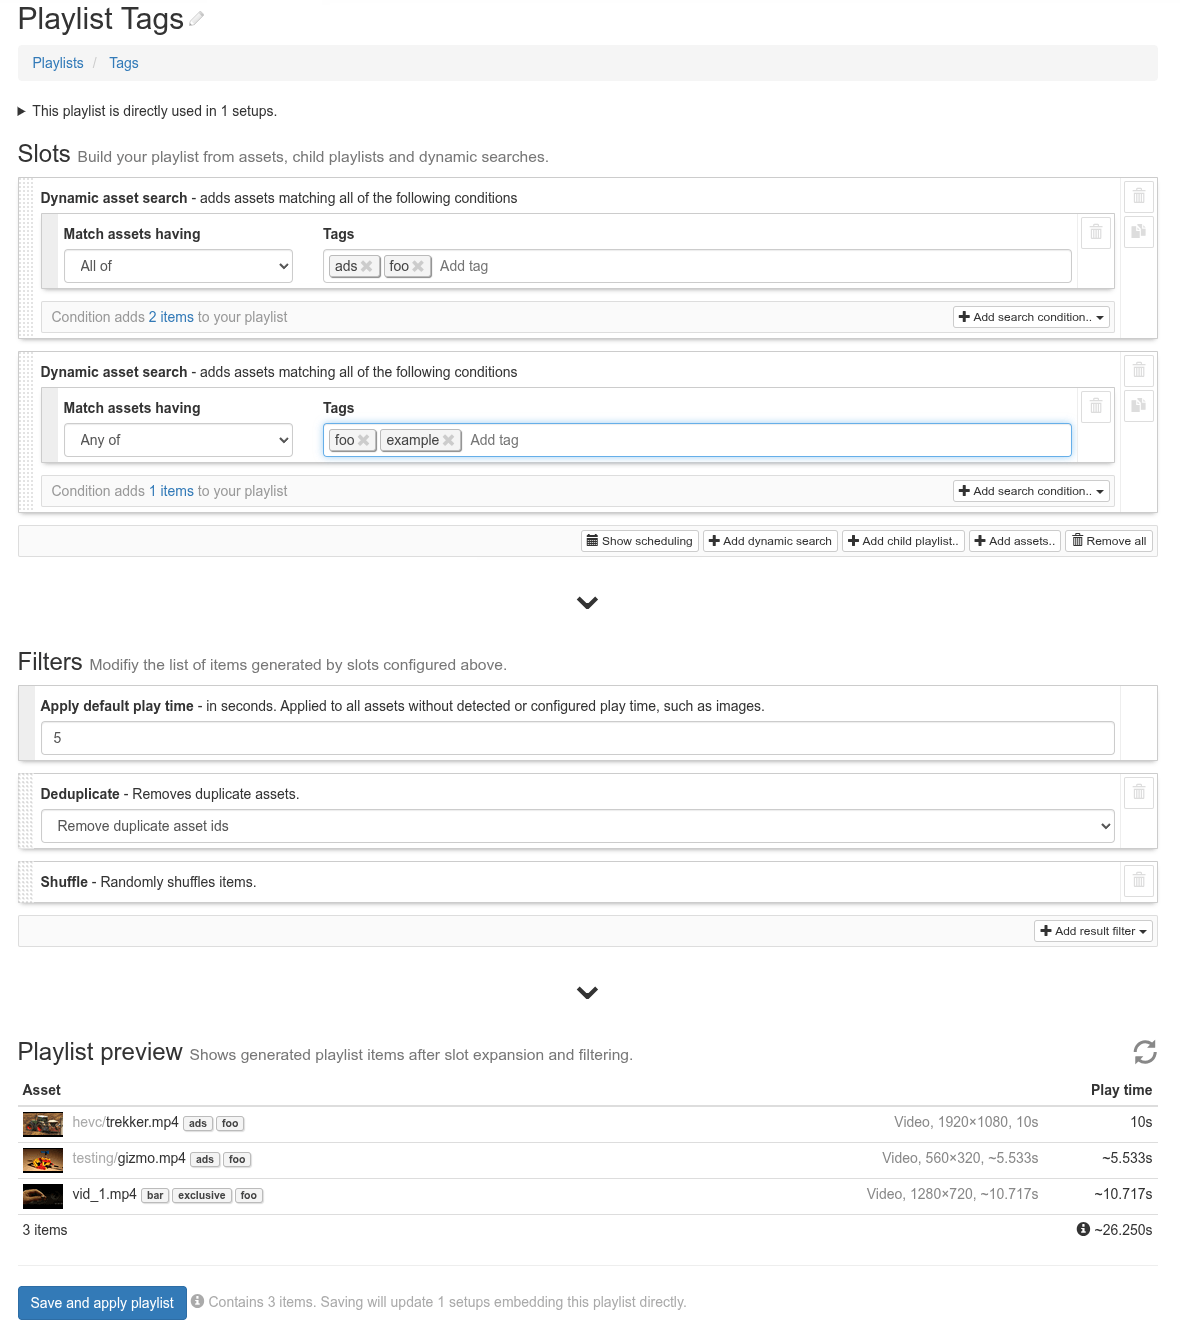1180x1329 pixels.
Task: Trash the tag condition in second search
Action: click(1096, 406)
